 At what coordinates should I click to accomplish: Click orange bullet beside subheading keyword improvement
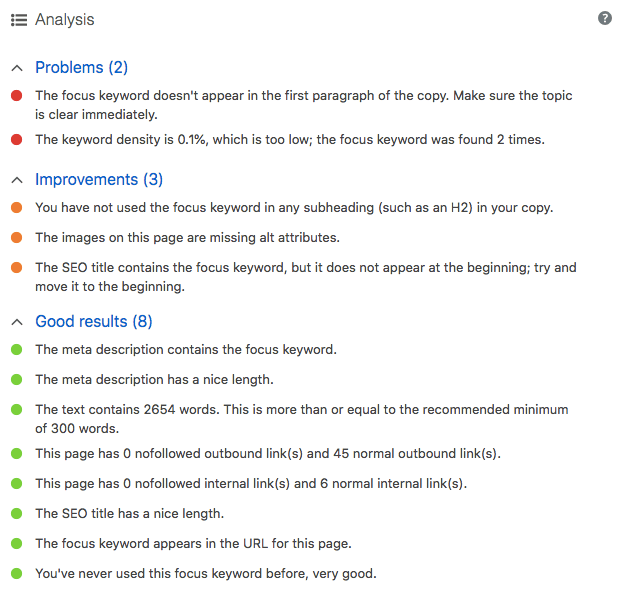(x=16, y=208)
